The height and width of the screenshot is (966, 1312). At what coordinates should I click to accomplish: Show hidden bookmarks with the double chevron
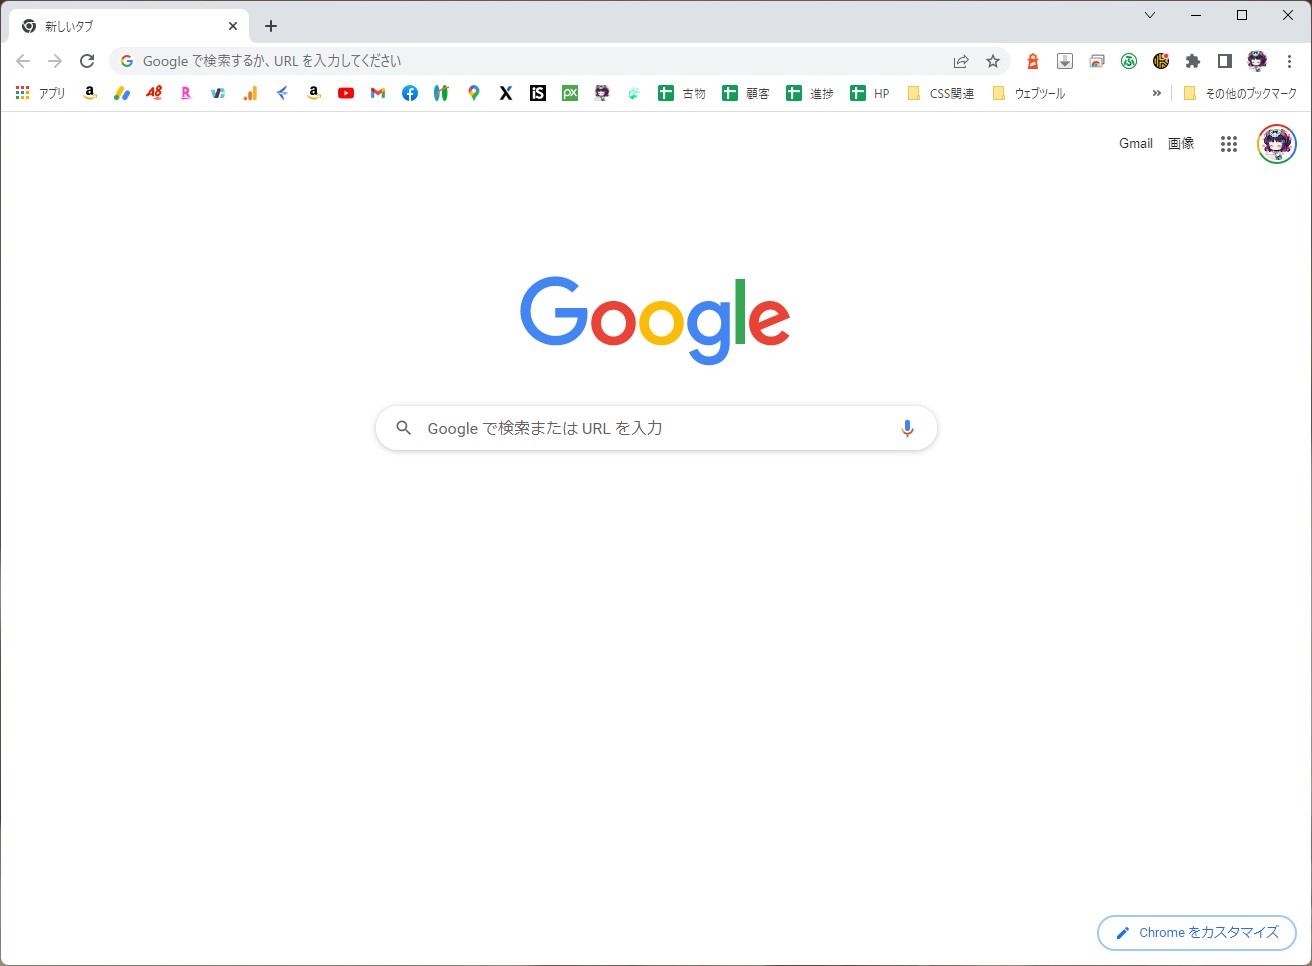coord(1157,93)
